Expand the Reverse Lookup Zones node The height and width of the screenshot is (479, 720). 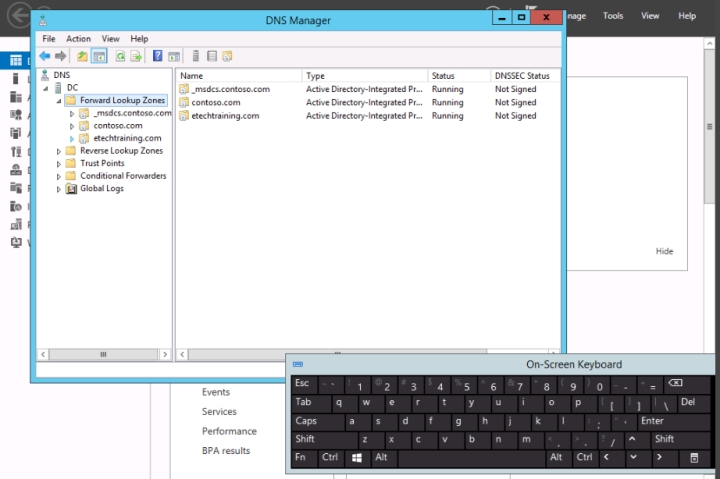59,151
